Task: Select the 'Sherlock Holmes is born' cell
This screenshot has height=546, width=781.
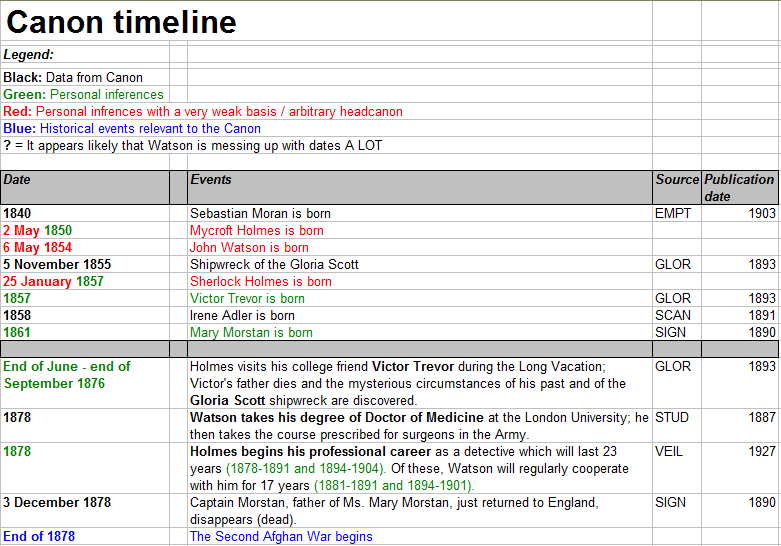Action: pyautogui.click(x=261, y=281)
